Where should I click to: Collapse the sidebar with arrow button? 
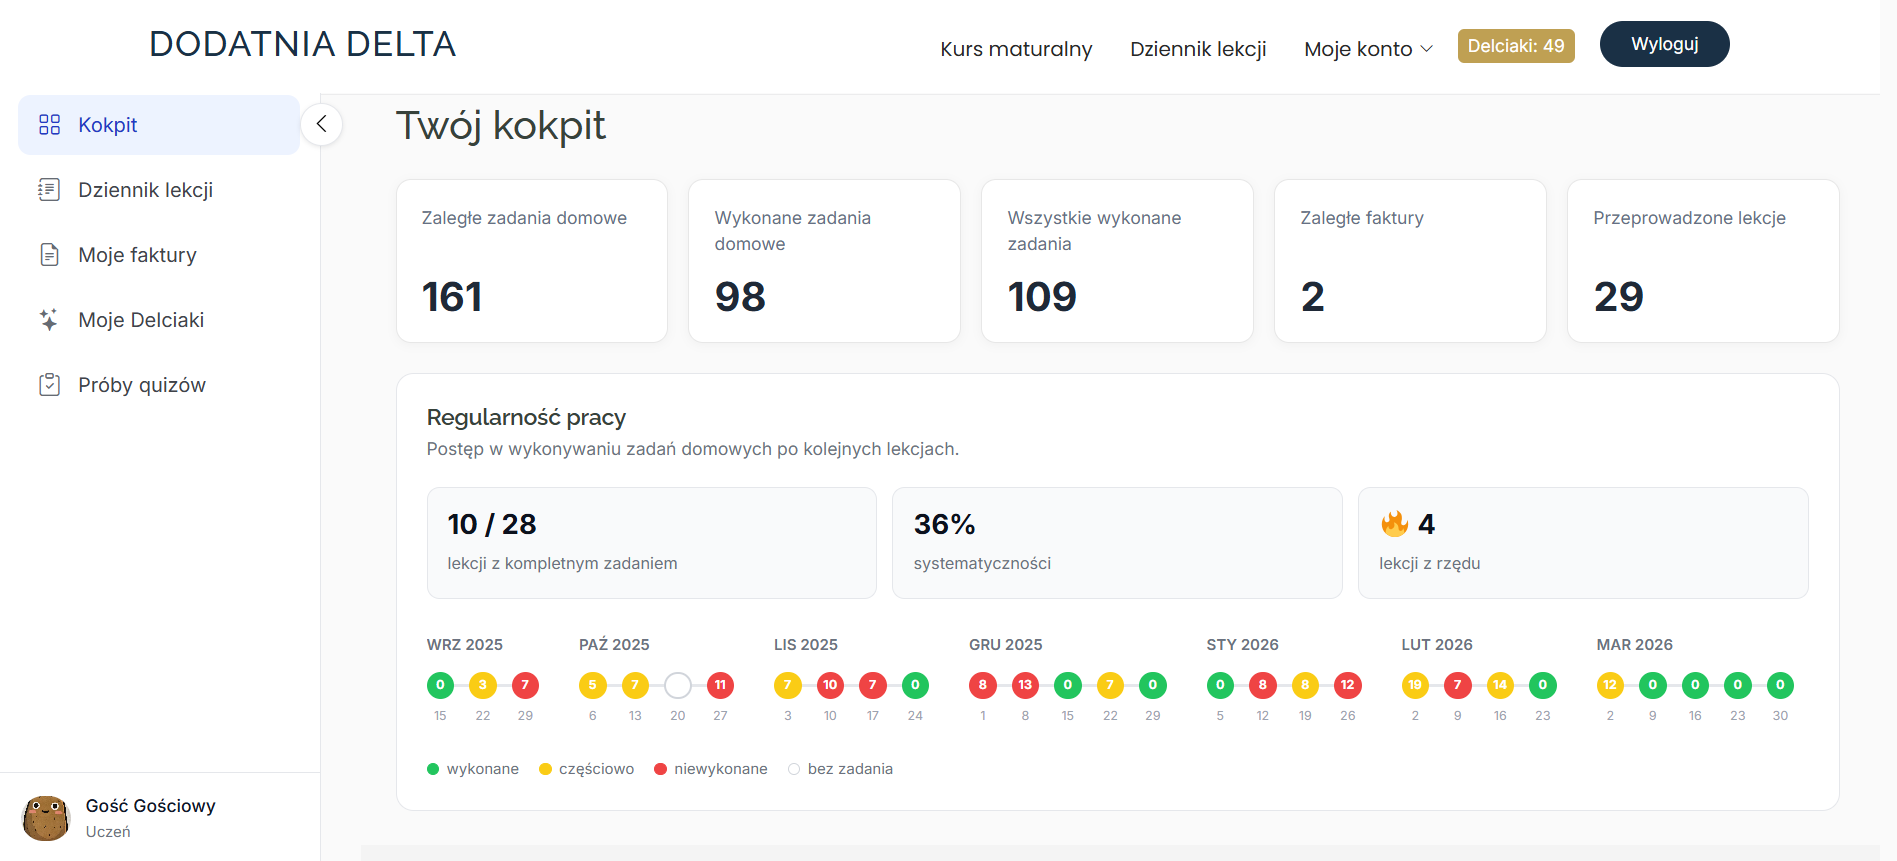(321, 124)
